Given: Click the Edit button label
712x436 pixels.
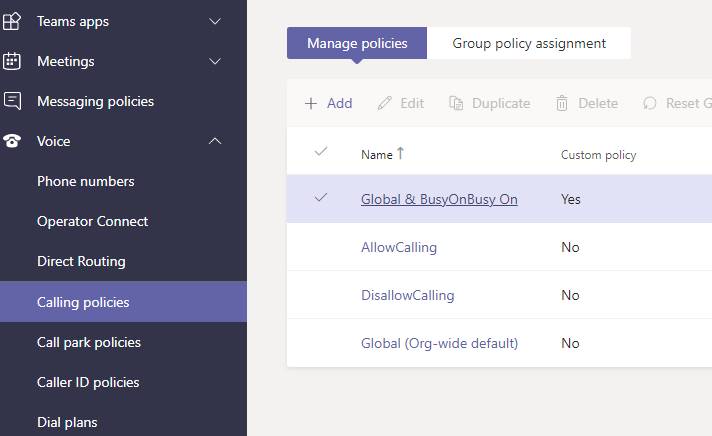Looking at the screenshot, I should 412,104.
